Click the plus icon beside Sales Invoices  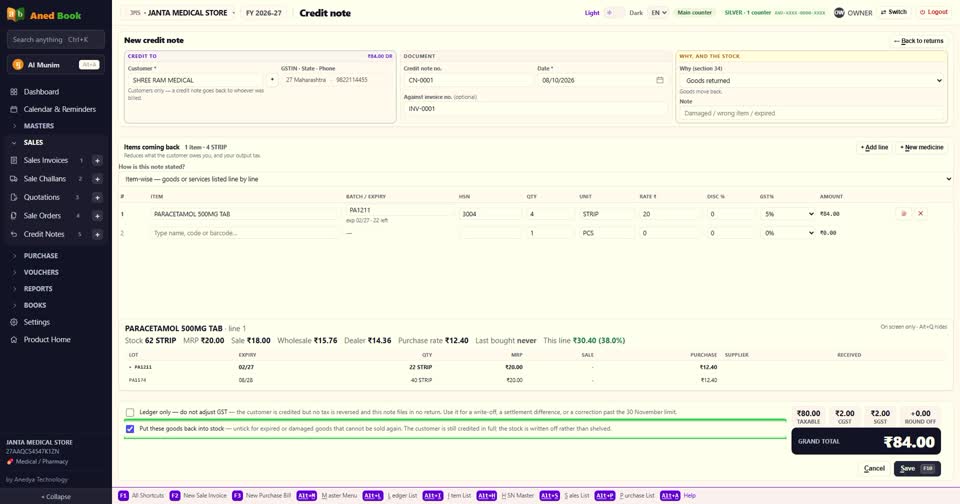97,160
